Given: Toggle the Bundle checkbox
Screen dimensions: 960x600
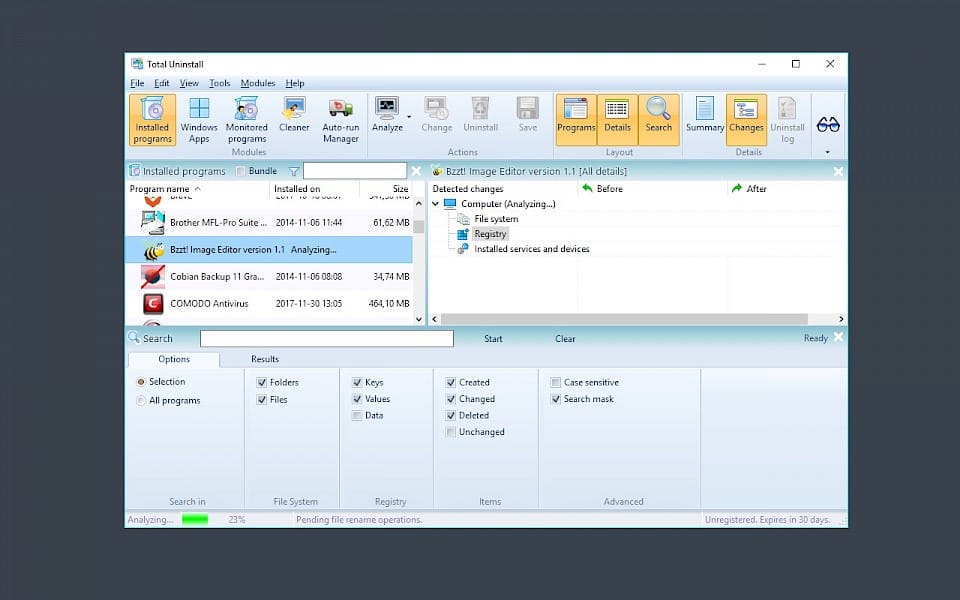Looking at the screenshot, I should point(241,171).
